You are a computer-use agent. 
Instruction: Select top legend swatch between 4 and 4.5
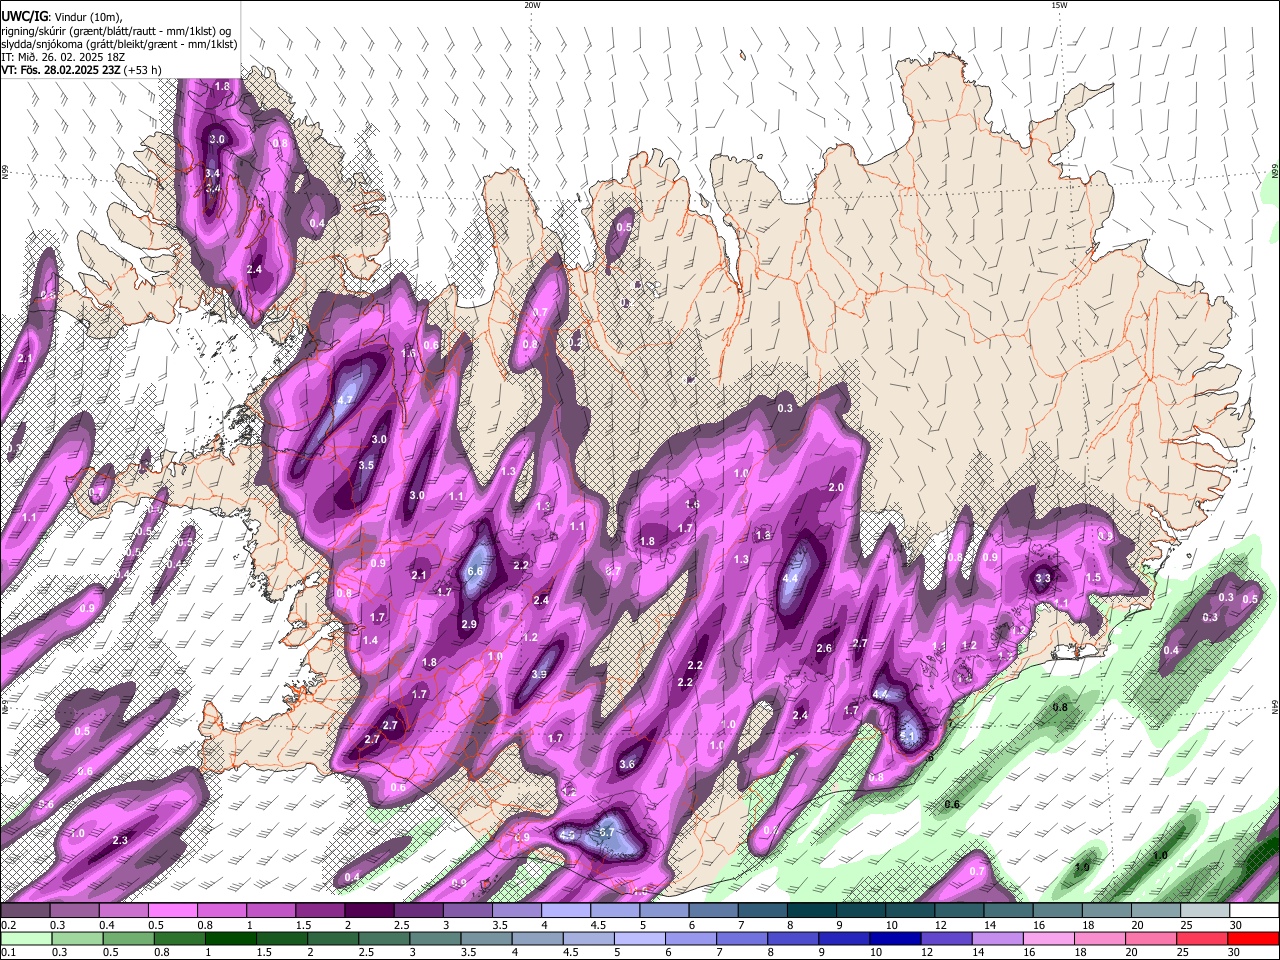click(566, 911)
